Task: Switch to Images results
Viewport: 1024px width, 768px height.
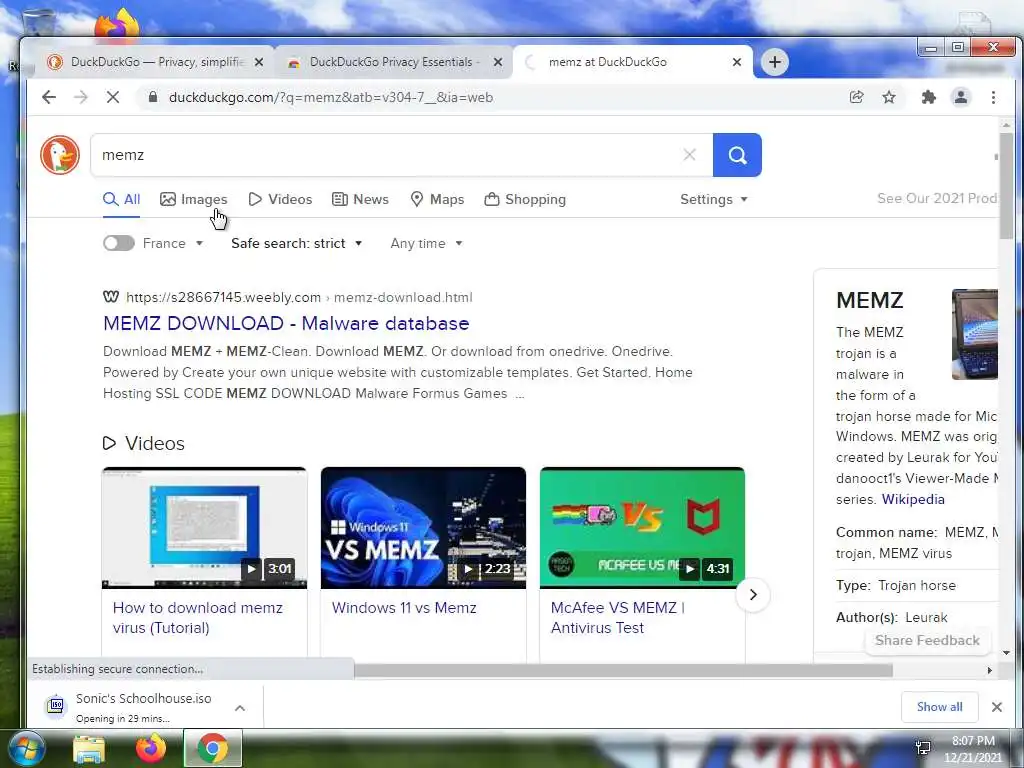Action: (194, 199)
